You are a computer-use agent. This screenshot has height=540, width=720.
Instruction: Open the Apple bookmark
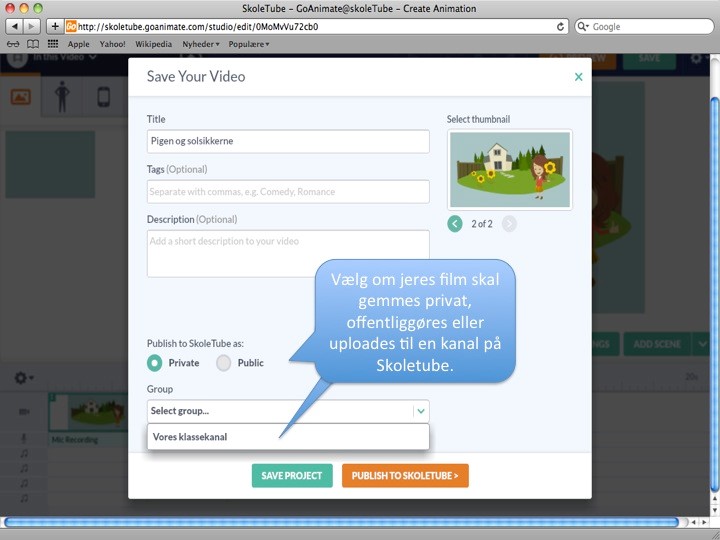[x=79, y=44]
